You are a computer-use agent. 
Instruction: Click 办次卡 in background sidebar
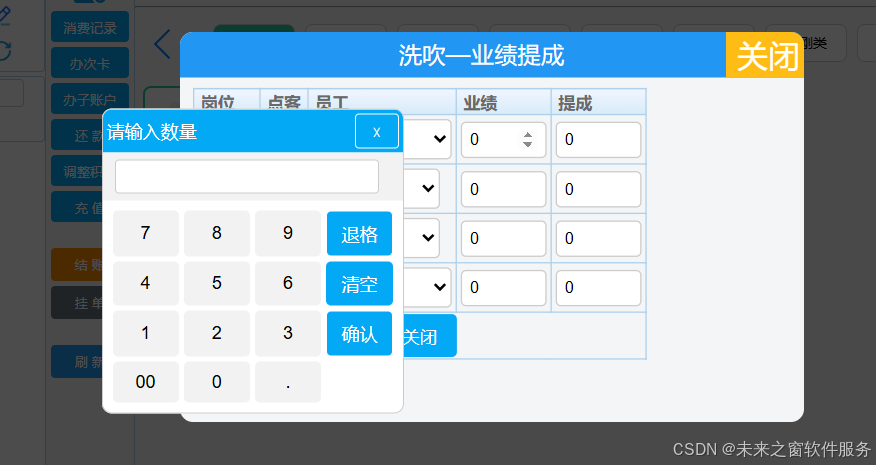tap(90, 63)
